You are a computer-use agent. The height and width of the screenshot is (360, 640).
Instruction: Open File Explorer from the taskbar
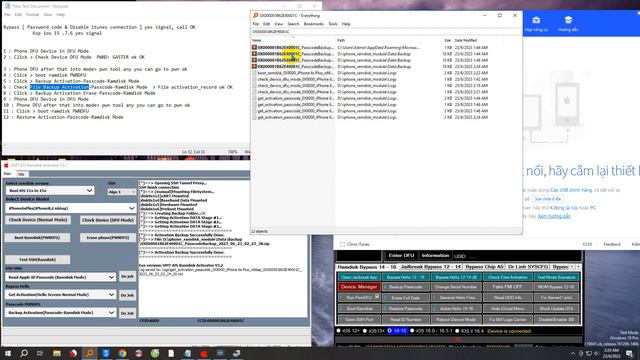(57, 353)
